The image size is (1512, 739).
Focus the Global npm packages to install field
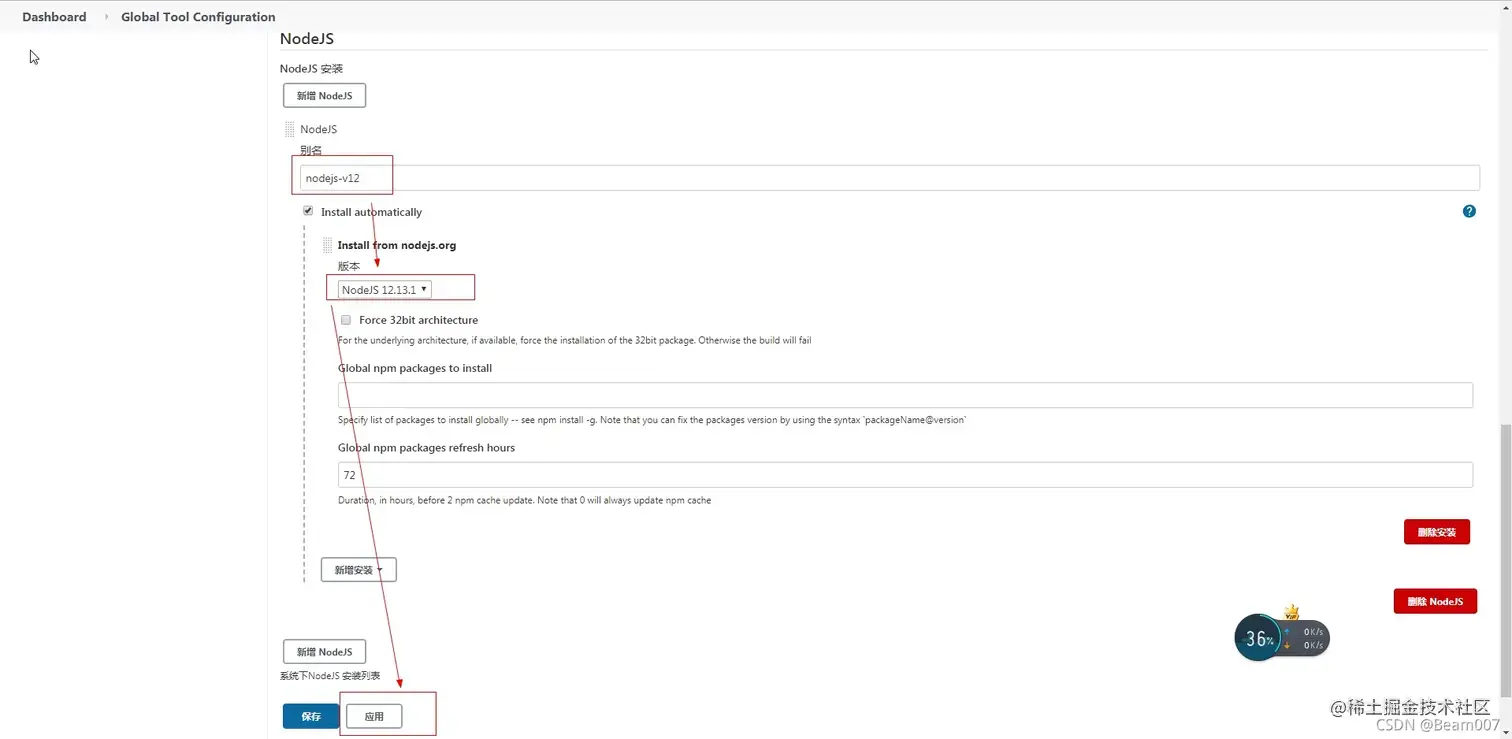[x=905, y=395]
